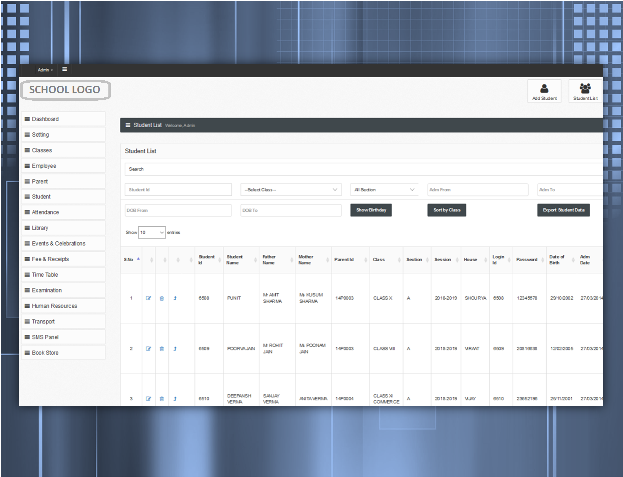This screenshot has height=477, width=623.
Task: Sort table by Mother Name column
Action: click(x=313, y=260)
